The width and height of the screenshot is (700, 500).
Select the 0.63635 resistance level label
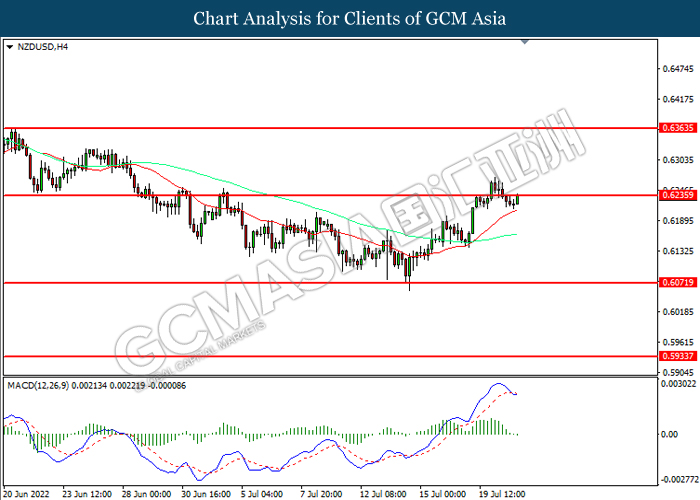678,128
